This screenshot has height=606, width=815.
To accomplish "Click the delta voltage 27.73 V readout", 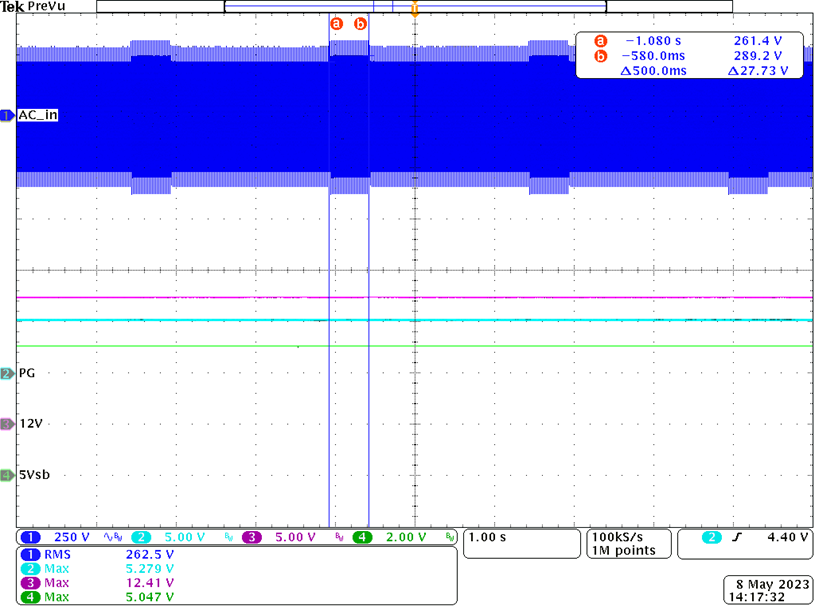I will click(x=758, y=71).
